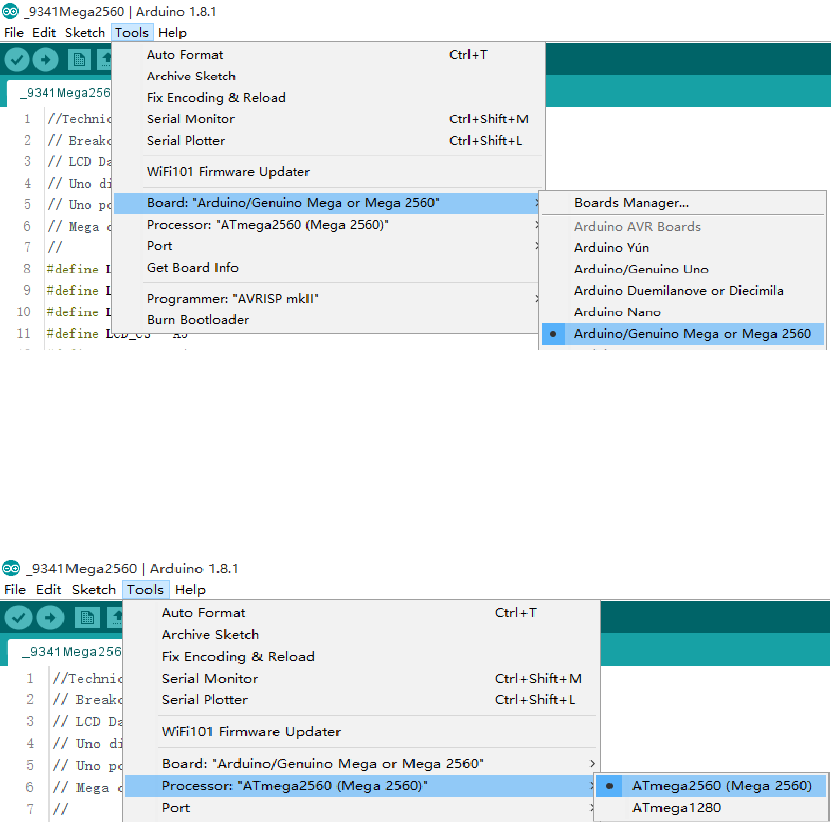
Task: Choose Archive Sketch in bottom Tools menu
Action: [x=361, y=634]
